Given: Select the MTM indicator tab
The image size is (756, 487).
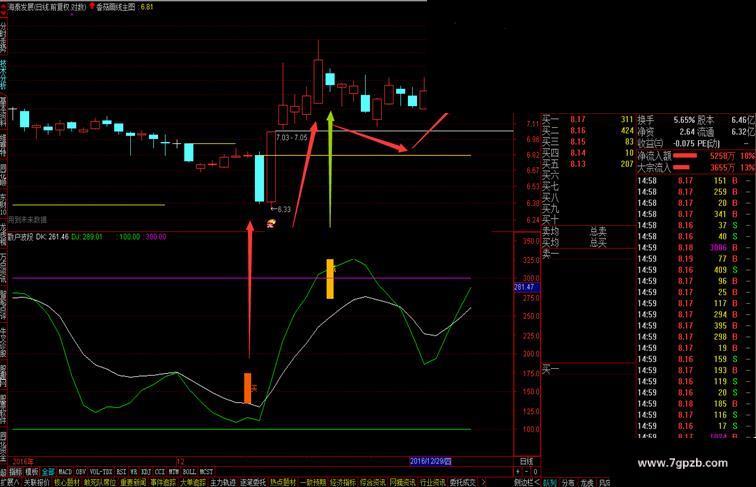Looking at the screenshot, I should tap(174, 472).
